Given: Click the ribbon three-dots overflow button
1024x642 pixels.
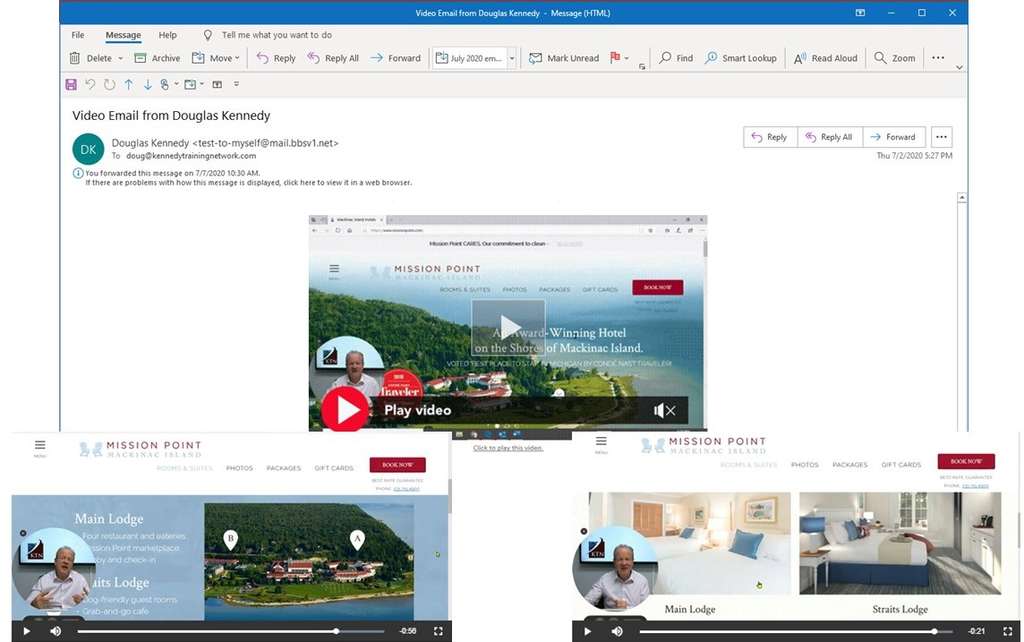Looking at the screenshot, I should coord(938,57).
